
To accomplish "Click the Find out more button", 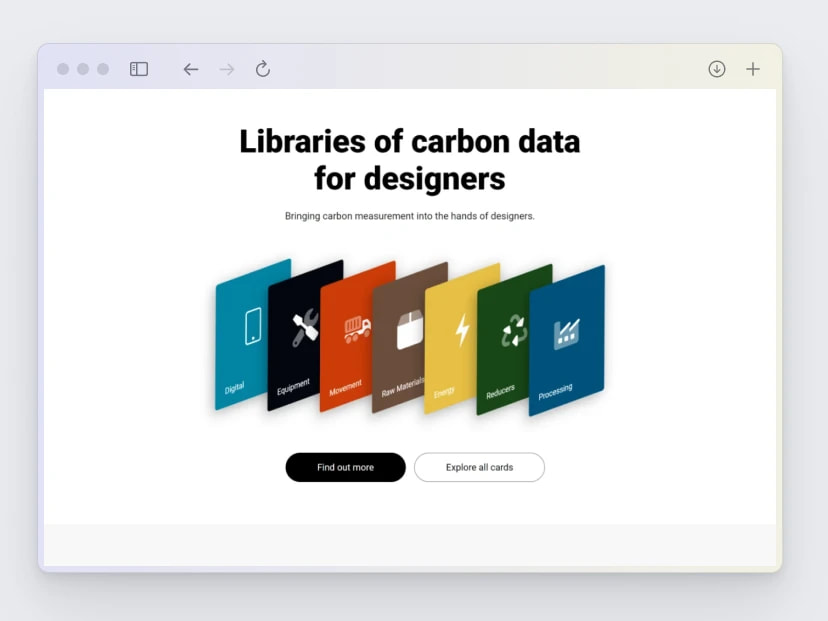I will point(345,467).
